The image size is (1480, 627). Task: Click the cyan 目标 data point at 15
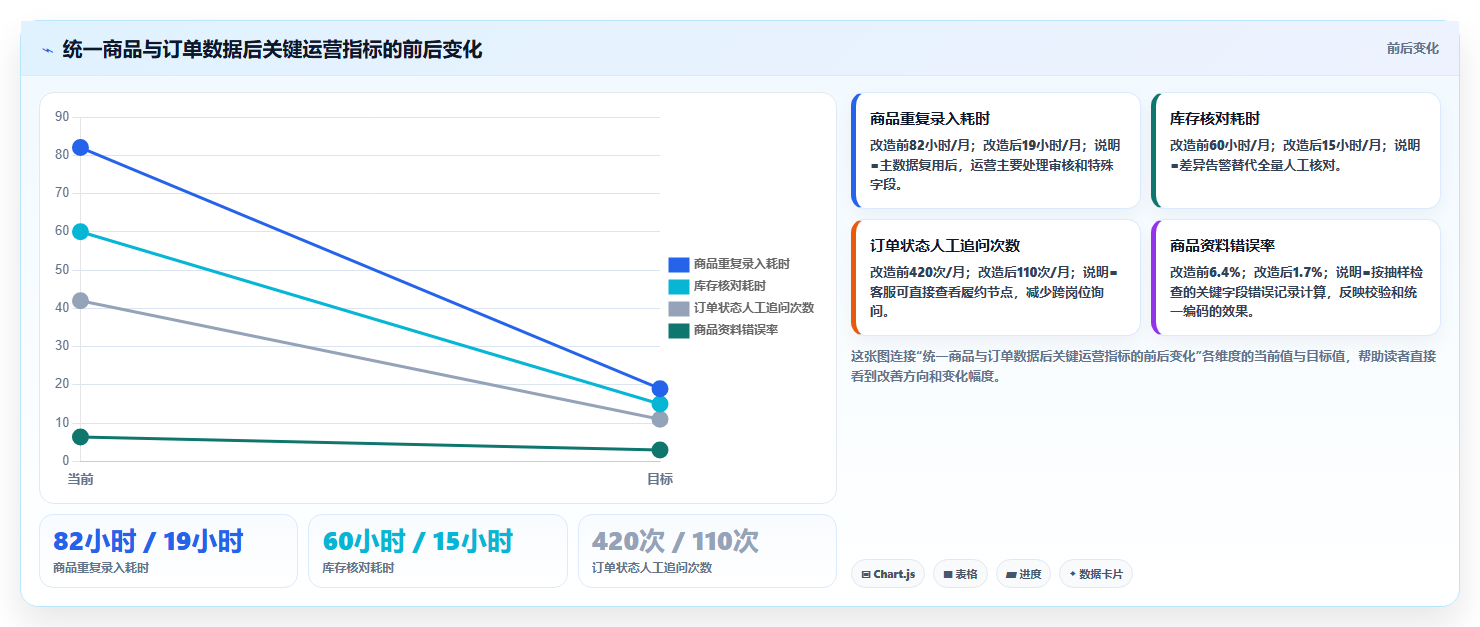(660, 404)
